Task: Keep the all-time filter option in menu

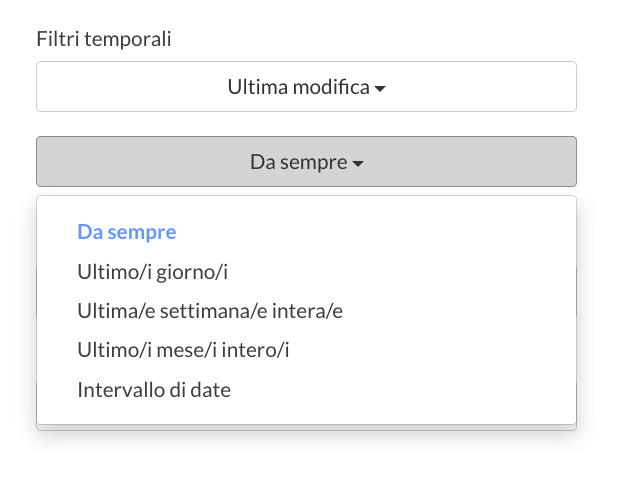Action: 127,232
